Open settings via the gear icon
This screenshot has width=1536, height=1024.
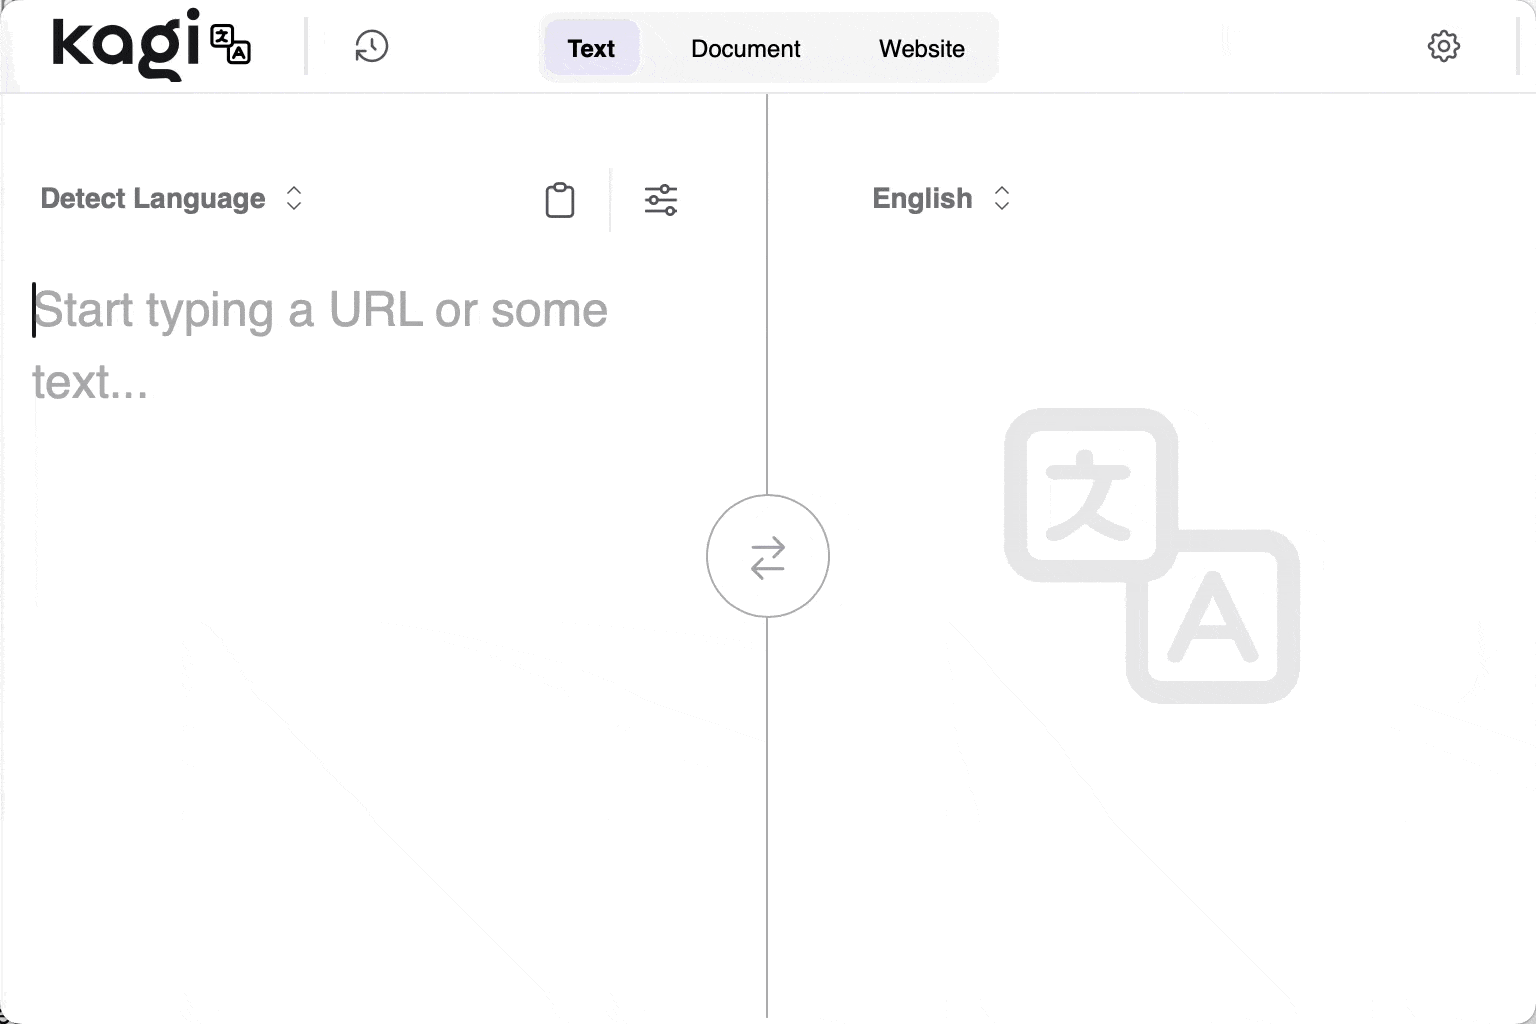tap(1443, 46)
